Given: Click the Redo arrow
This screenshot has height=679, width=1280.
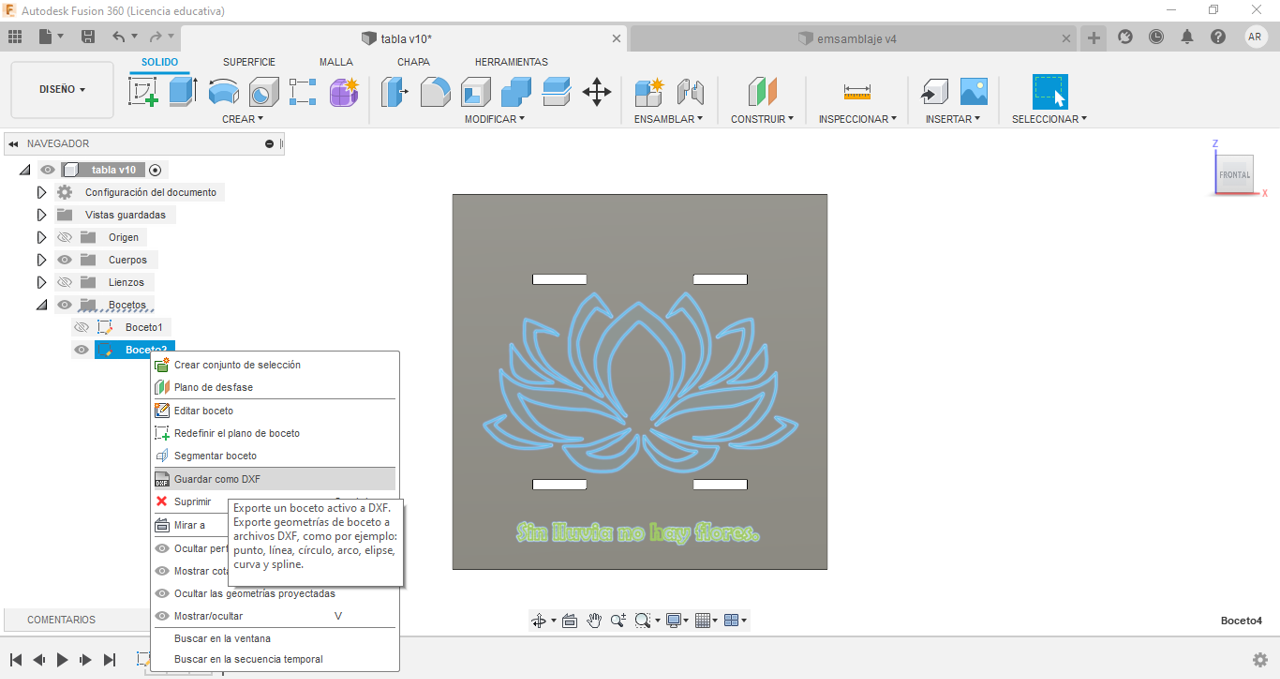Looking at the screenshot, I should [x=155, y=37].
